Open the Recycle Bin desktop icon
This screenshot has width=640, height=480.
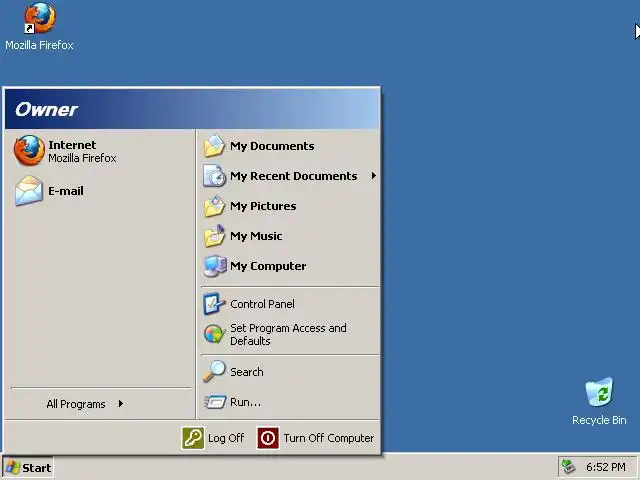point(599,392)
